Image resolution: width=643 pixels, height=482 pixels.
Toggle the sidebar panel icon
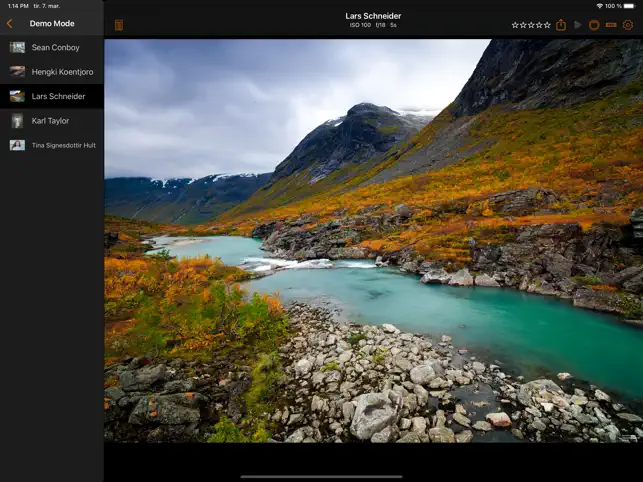point(119,25)
